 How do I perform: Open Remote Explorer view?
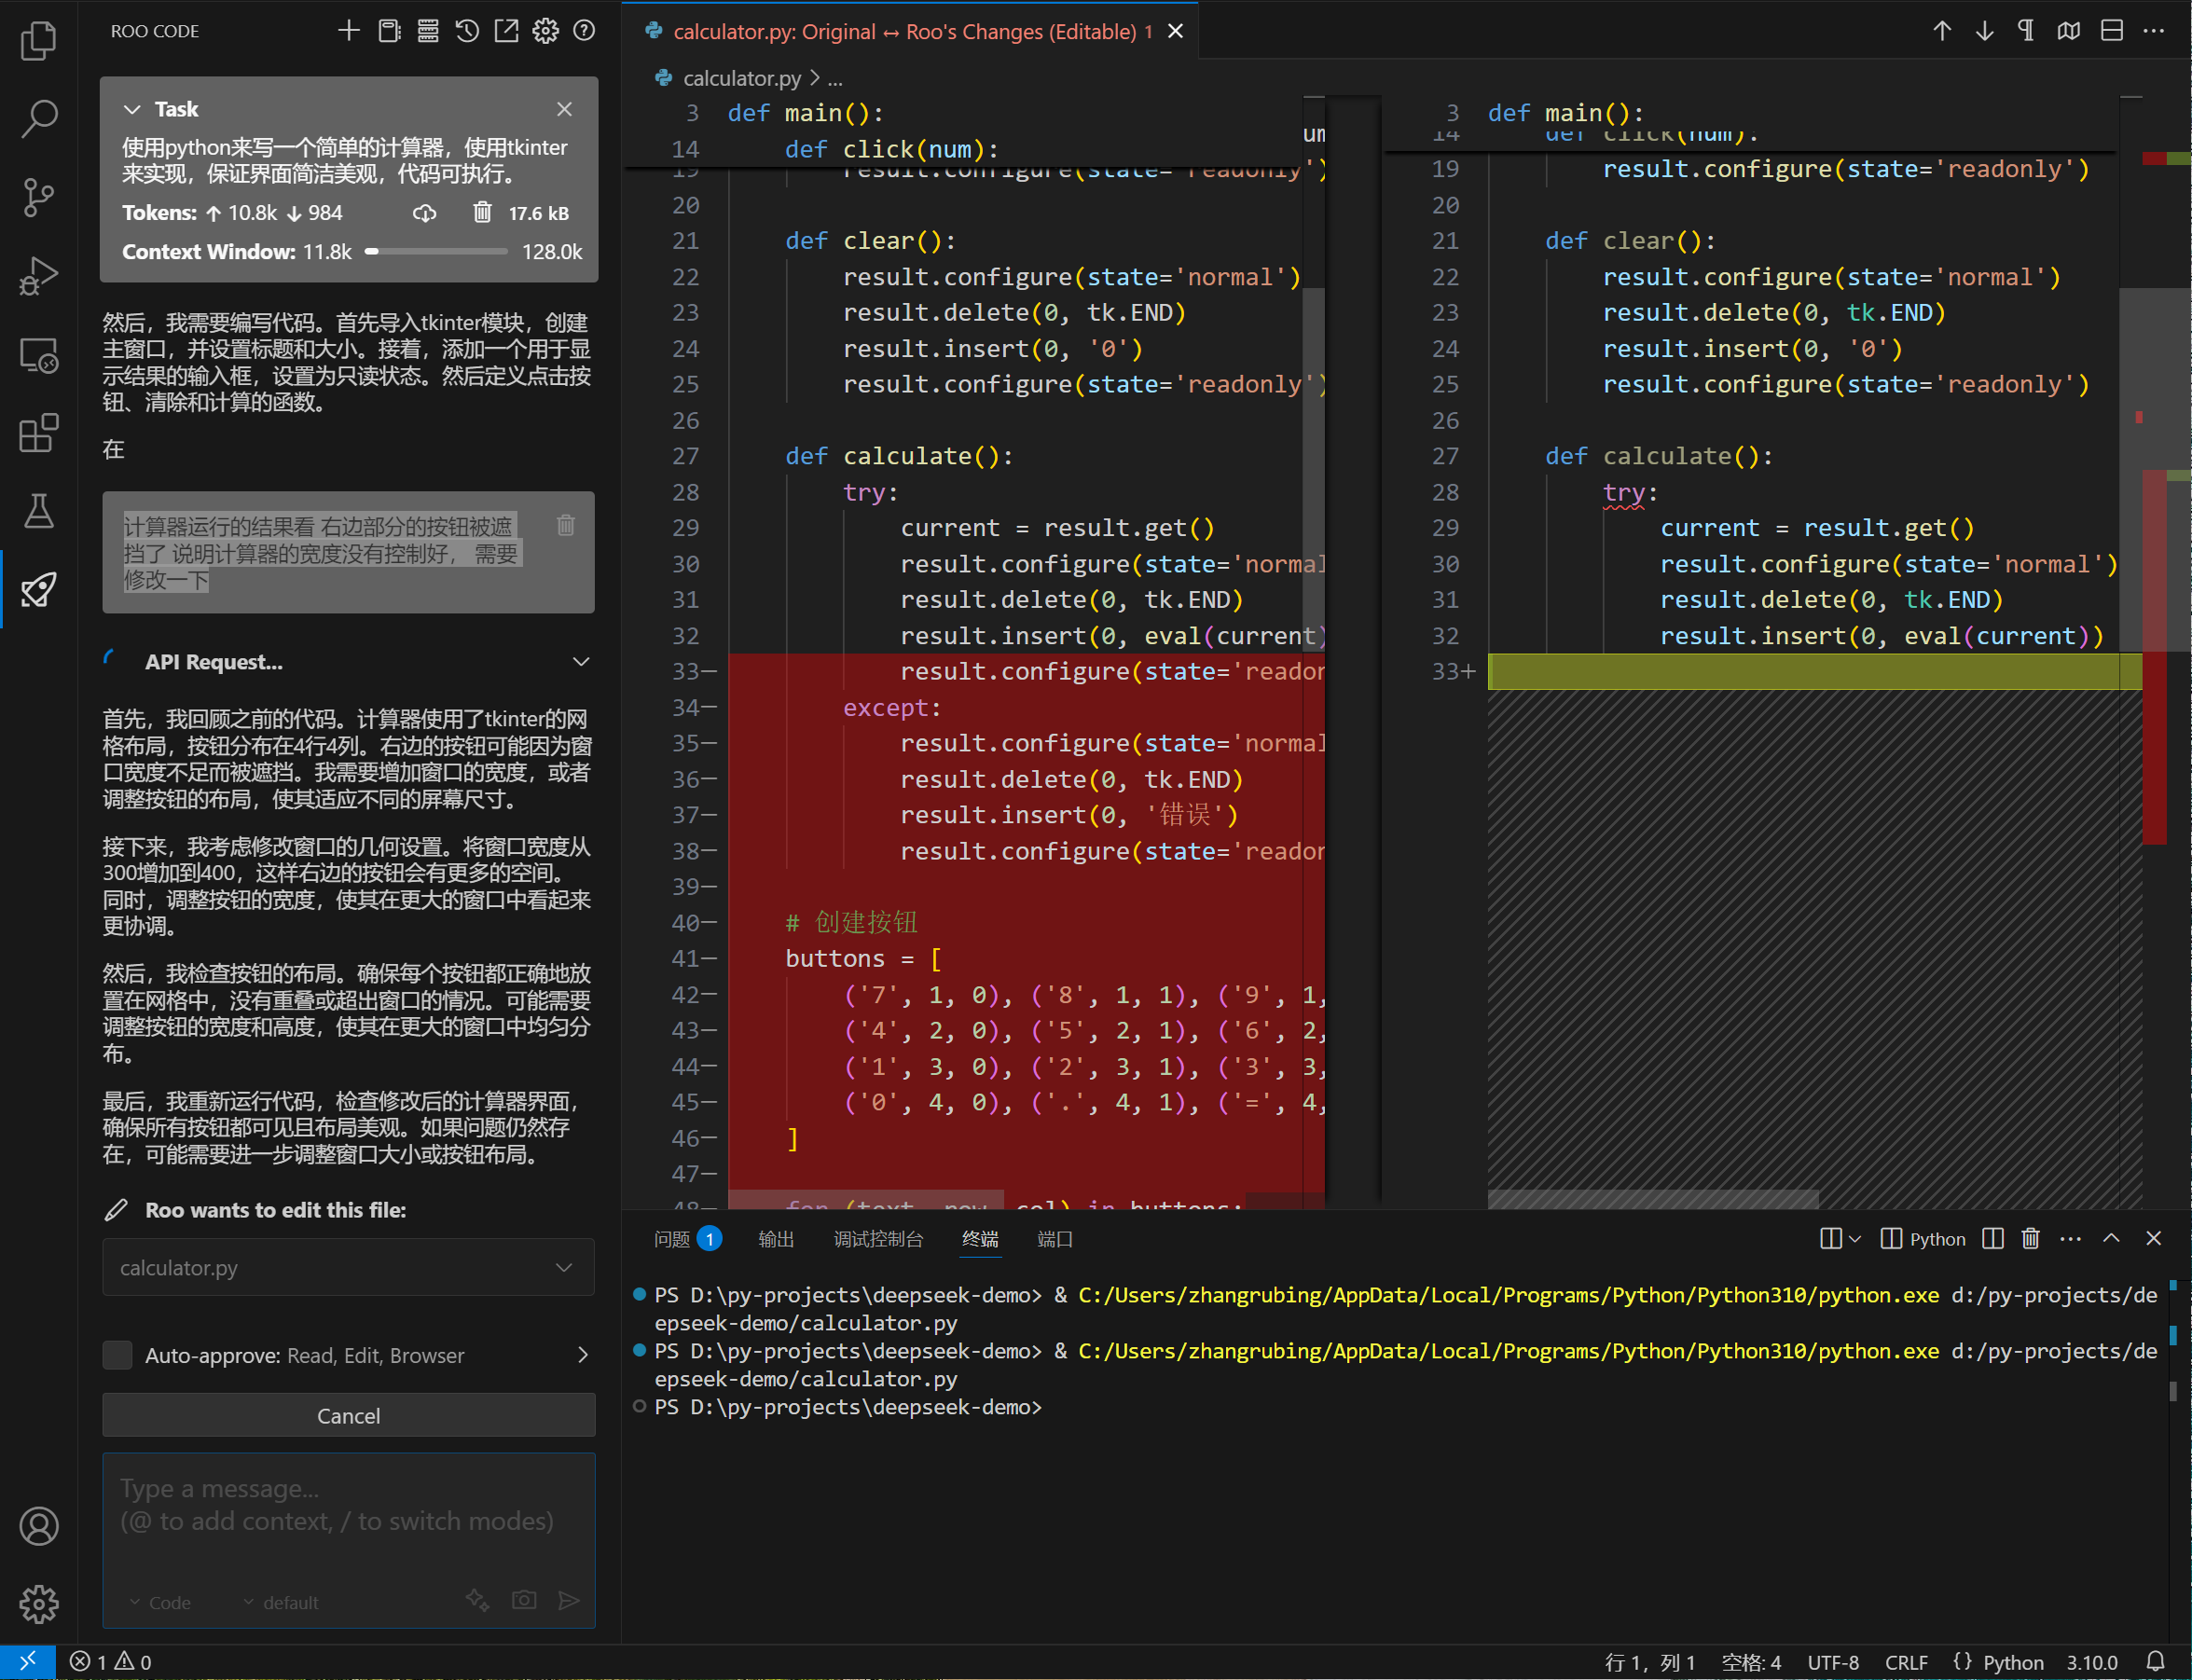(x=38, y=355)
